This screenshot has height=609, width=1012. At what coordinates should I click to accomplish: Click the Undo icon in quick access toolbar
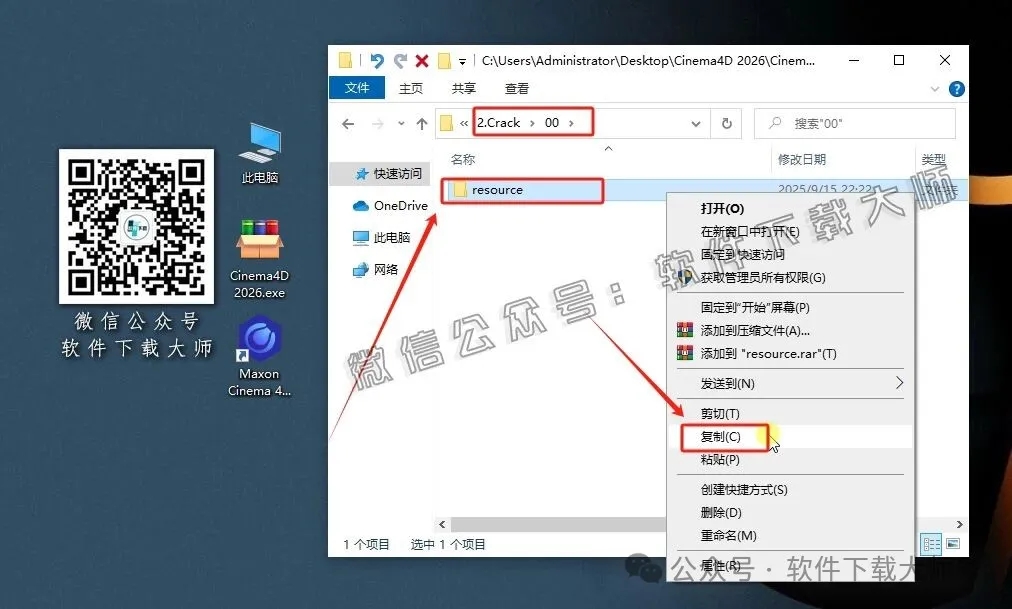click(x=376, y=61)
